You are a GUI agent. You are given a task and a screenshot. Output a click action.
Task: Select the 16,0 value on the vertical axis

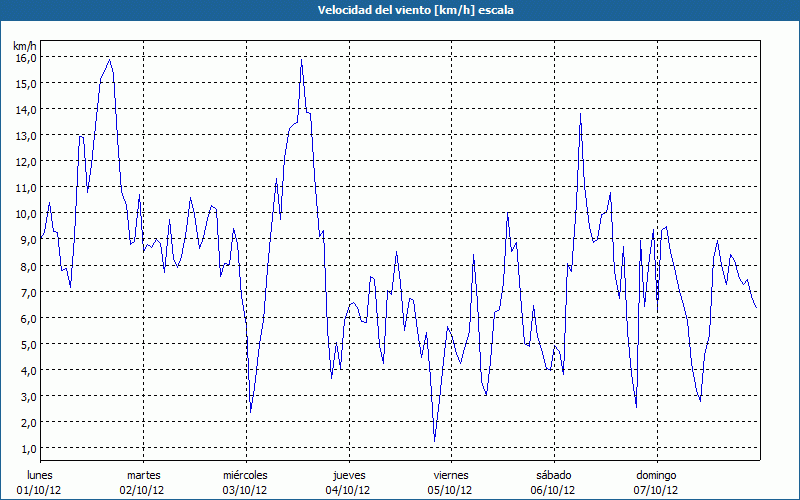click(26, 57)
